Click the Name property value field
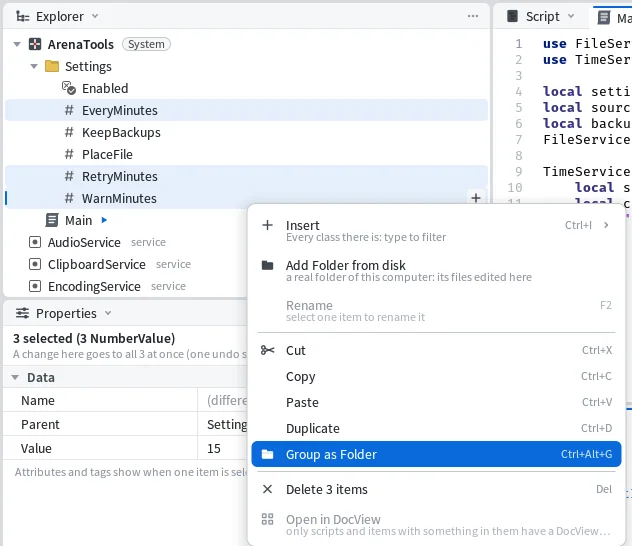The image size is (632, 546). pos(222,400)
